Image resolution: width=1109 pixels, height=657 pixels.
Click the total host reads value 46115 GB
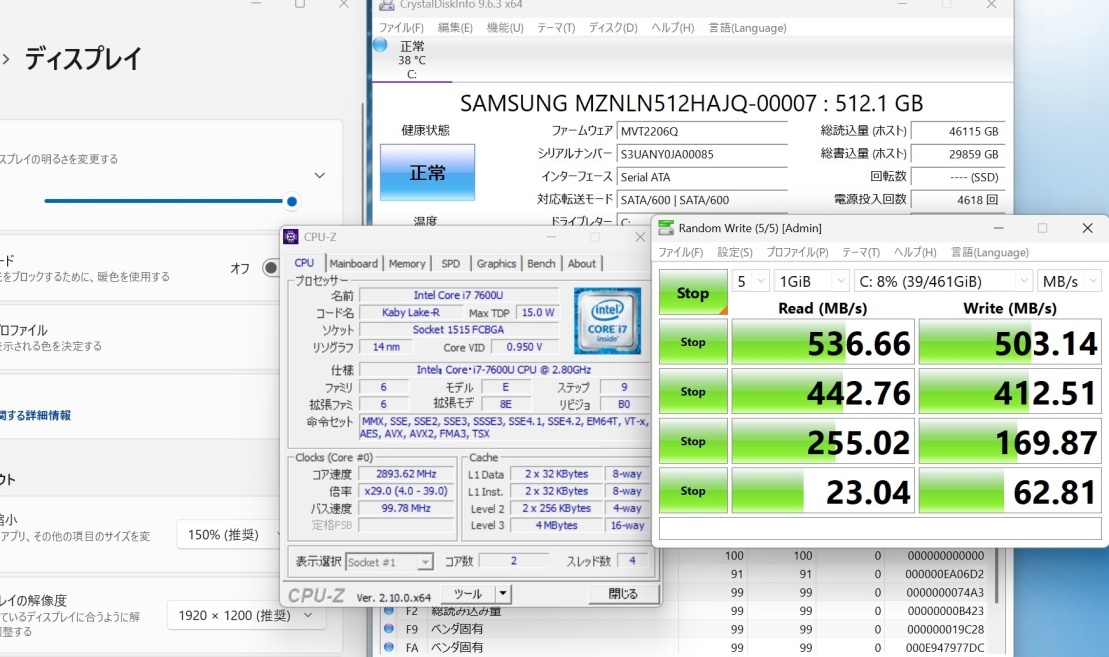[x=958, y=131]
